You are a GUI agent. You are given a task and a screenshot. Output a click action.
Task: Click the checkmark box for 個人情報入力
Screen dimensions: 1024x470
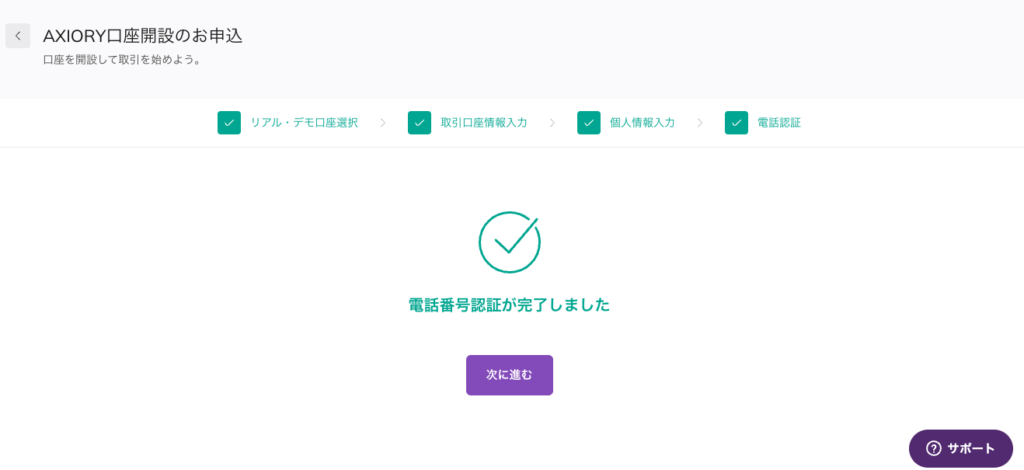588,123
